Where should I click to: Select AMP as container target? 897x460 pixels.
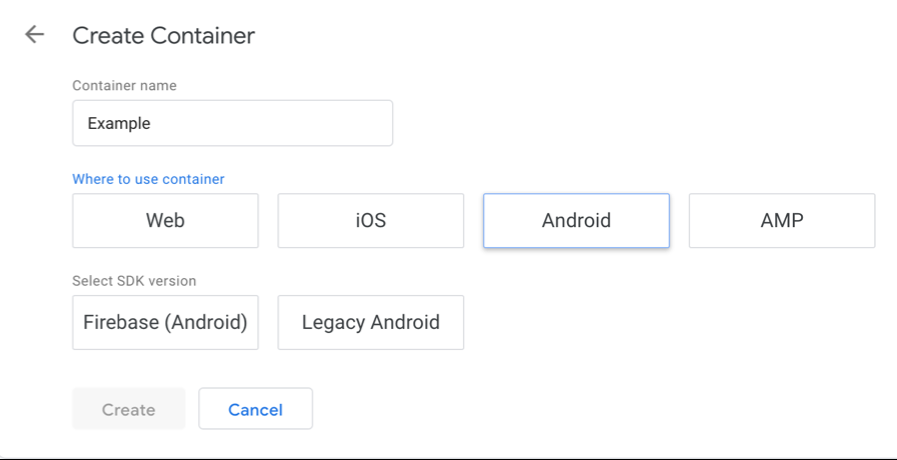pyautogui.click(x=781, y=221)
